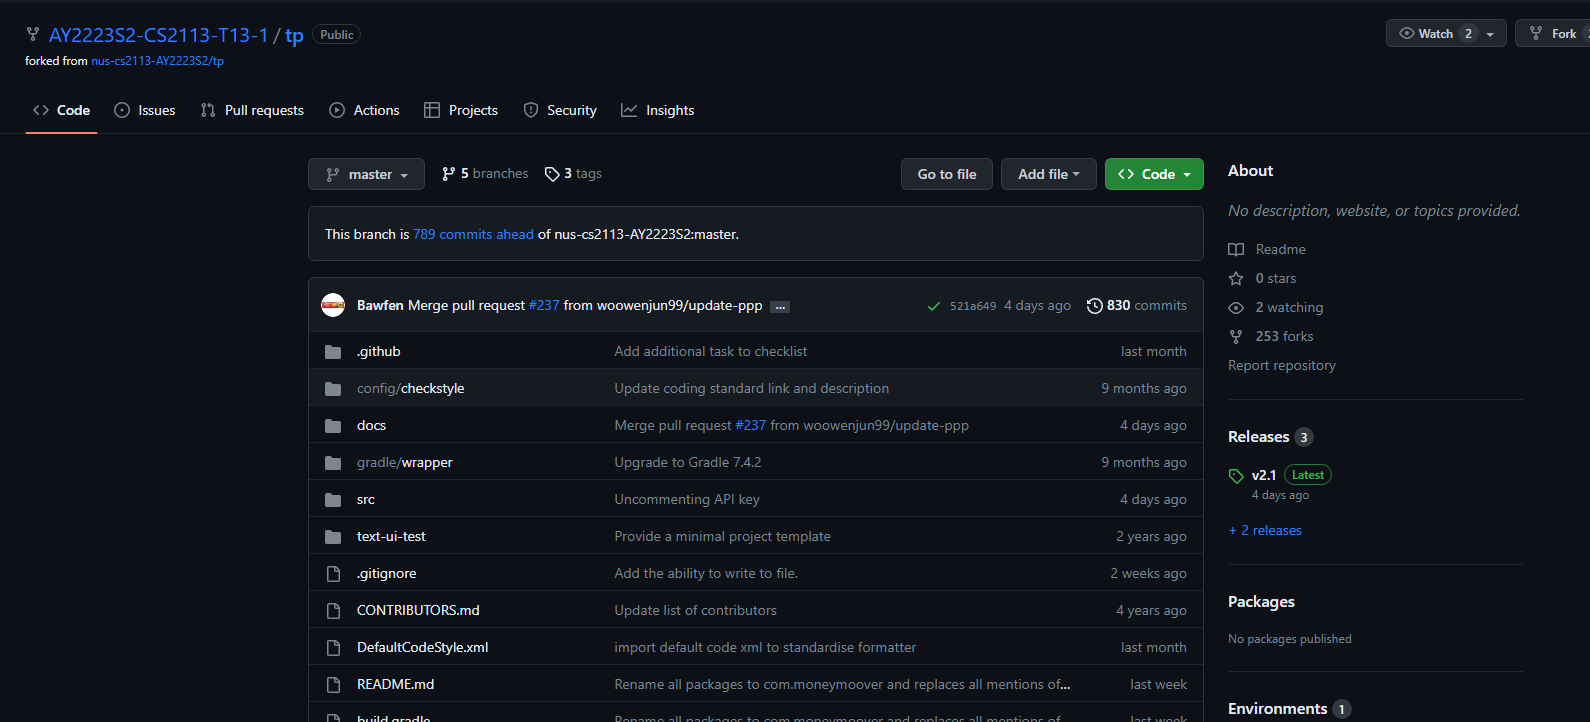The height and width of the screenshot is (722, 1590).
Task: Open the Insights tab
Action: (x=657, y=110)
